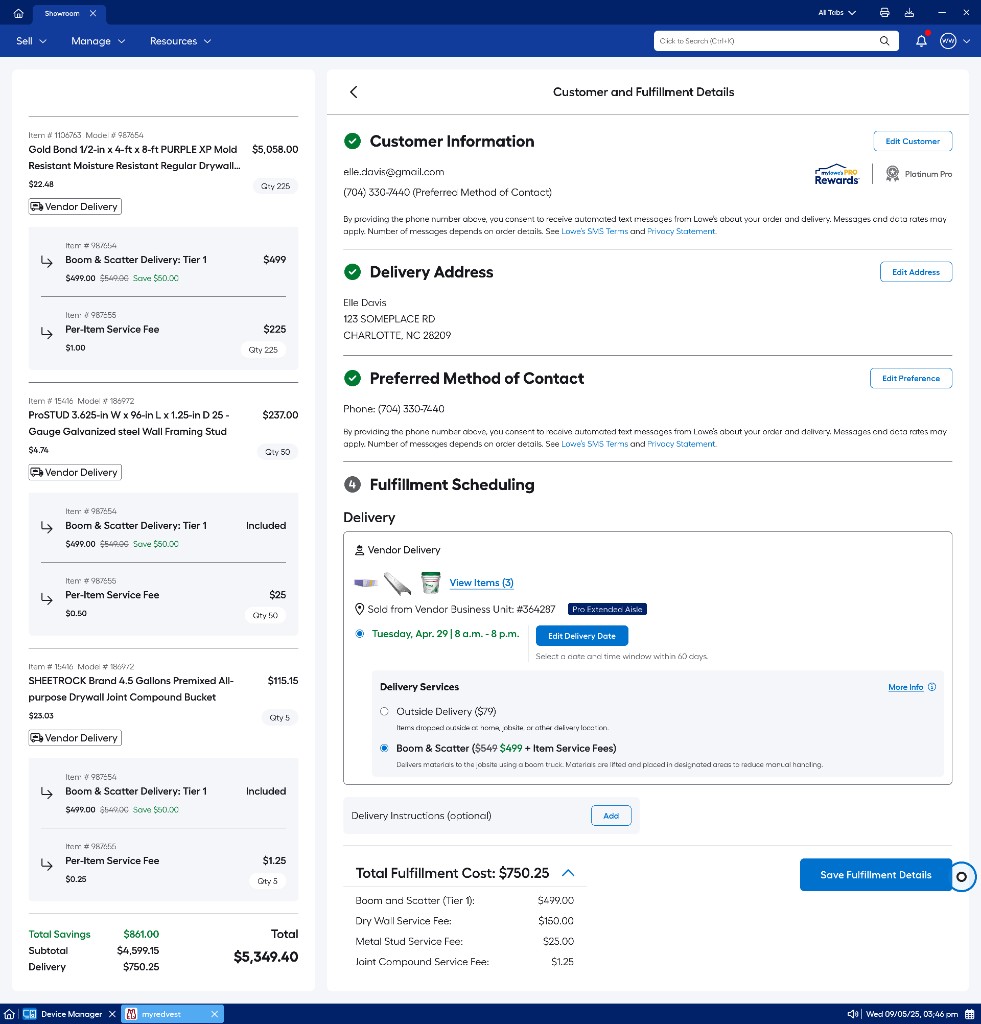The height and width of the screenshot is (1024, 981).
Task: Select Boom & Scatter delivery option
Action: pos(384,748)
